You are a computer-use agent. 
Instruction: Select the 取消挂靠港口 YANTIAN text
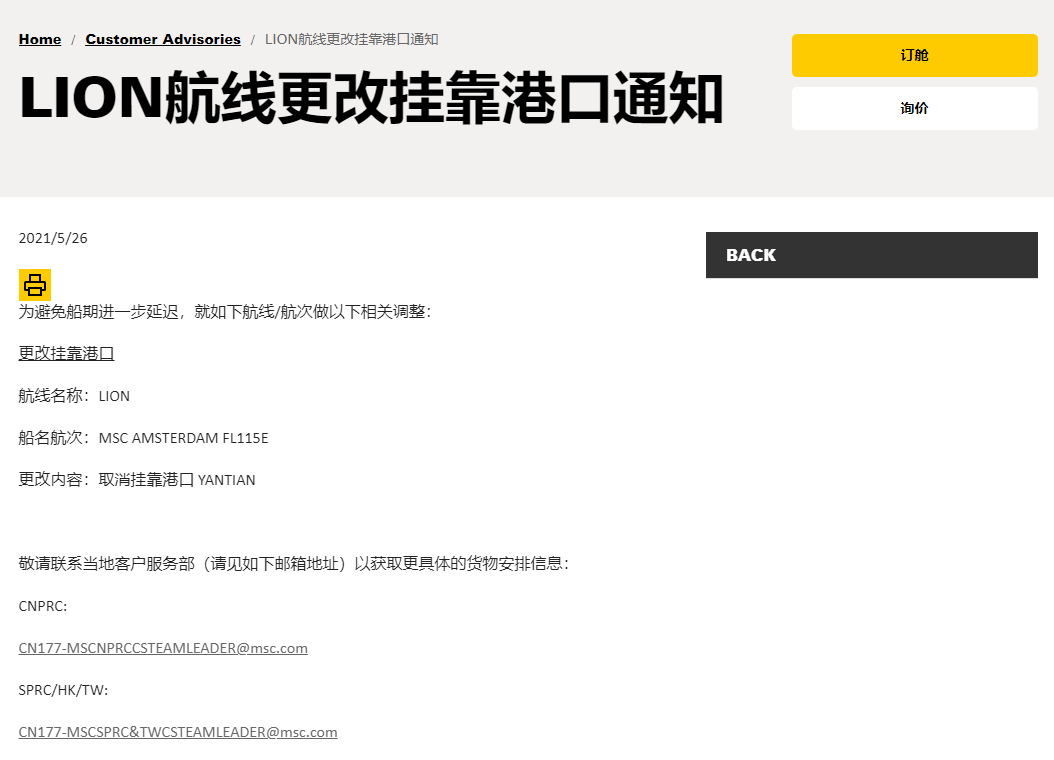[x=185, y=480]
